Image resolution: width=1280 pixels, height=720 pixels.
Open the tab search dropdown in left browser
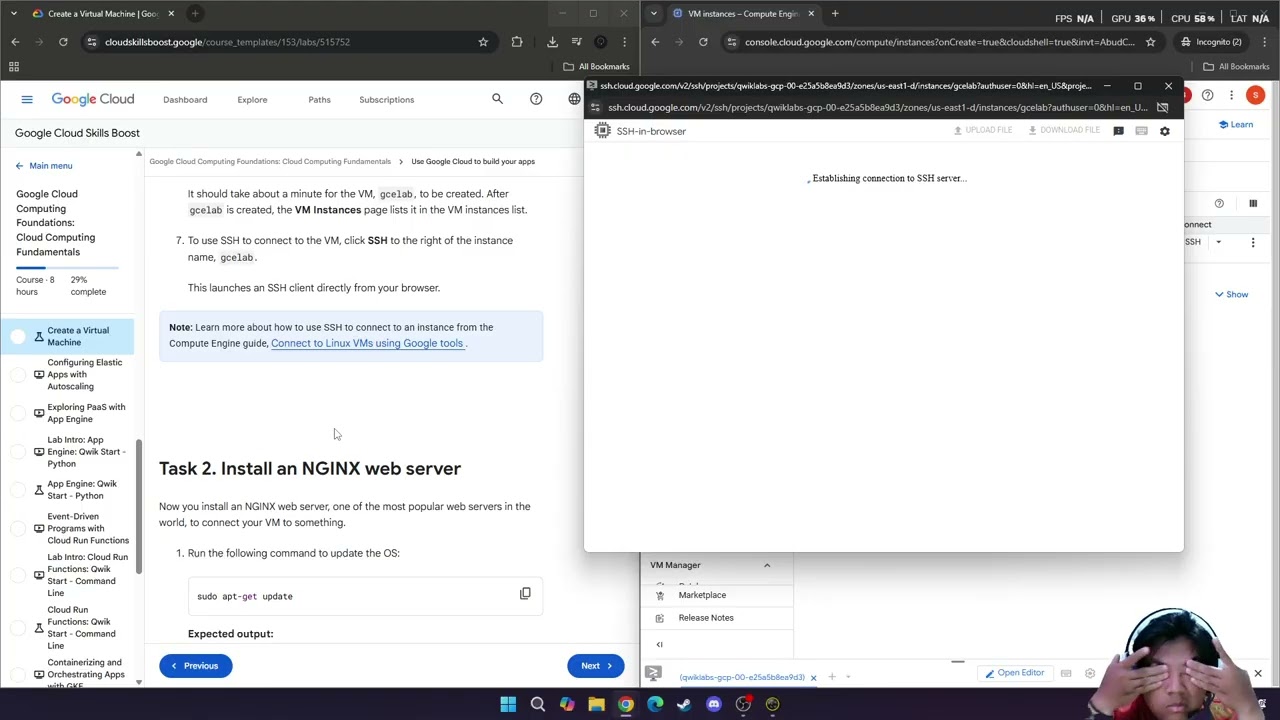coord(14,13)
